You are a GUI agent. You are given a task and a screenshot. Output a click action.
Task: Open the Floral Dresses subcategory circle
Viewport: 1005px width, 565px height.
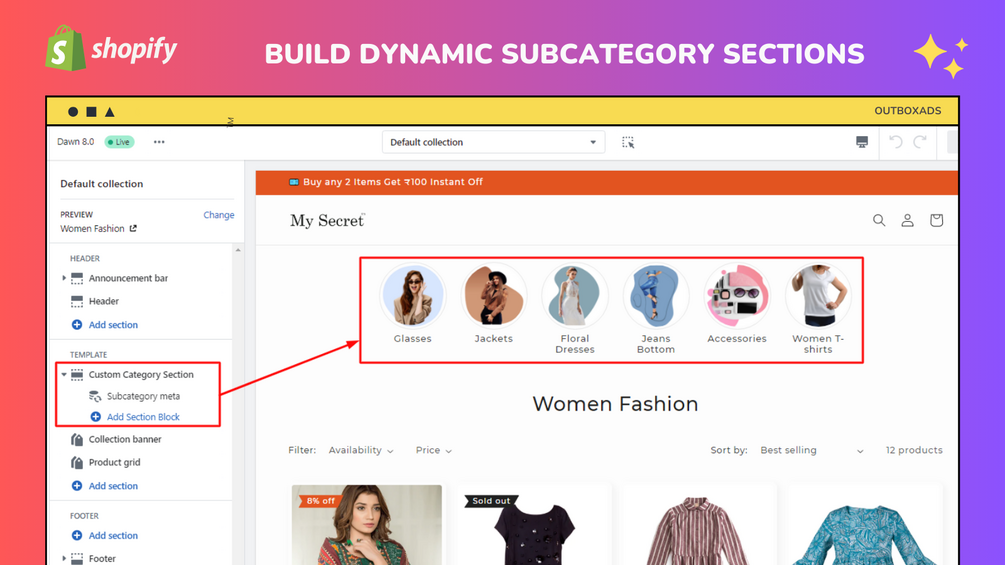(x=575, y=296)
